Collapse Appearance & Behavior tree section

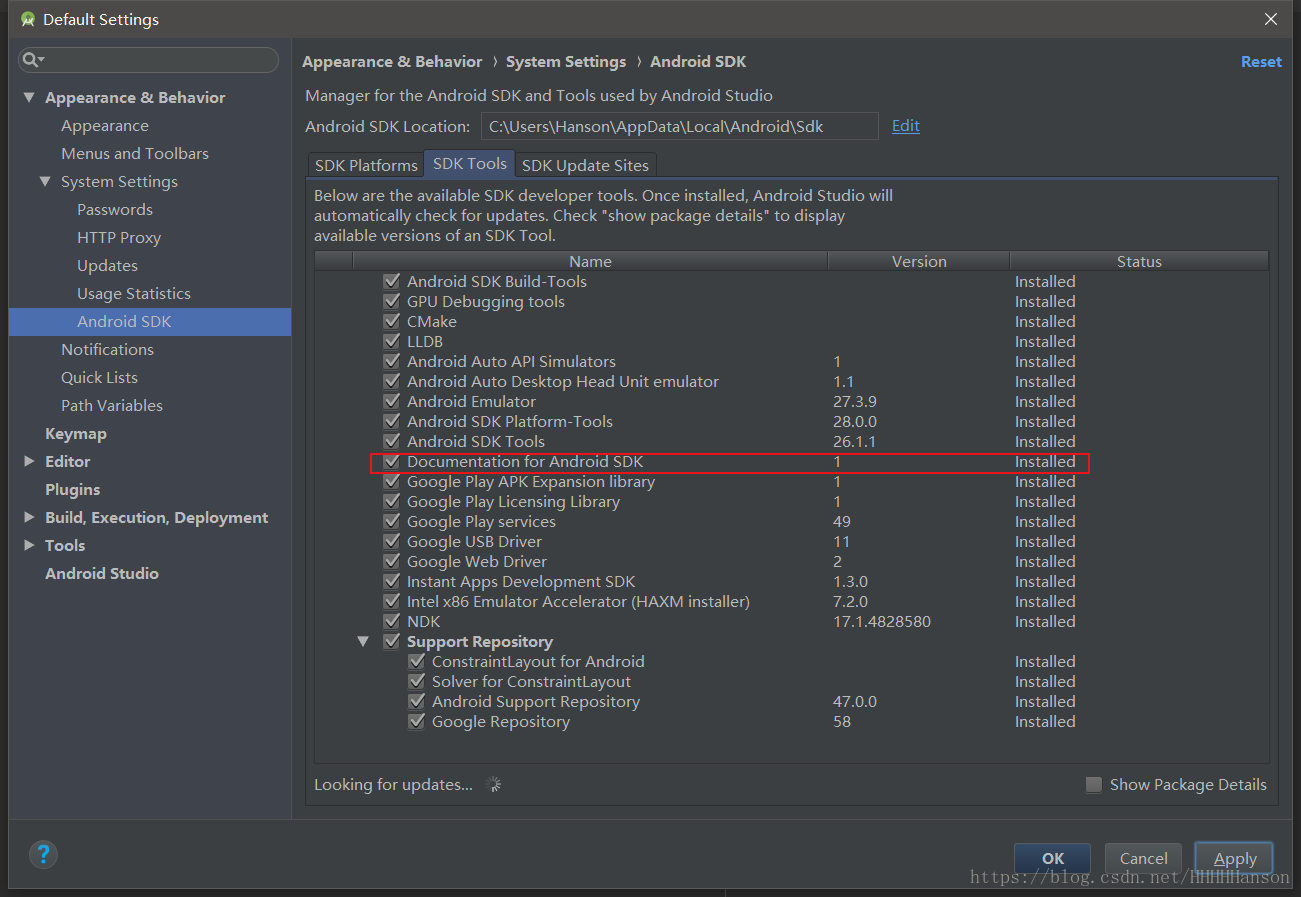(x=28, y=97)
